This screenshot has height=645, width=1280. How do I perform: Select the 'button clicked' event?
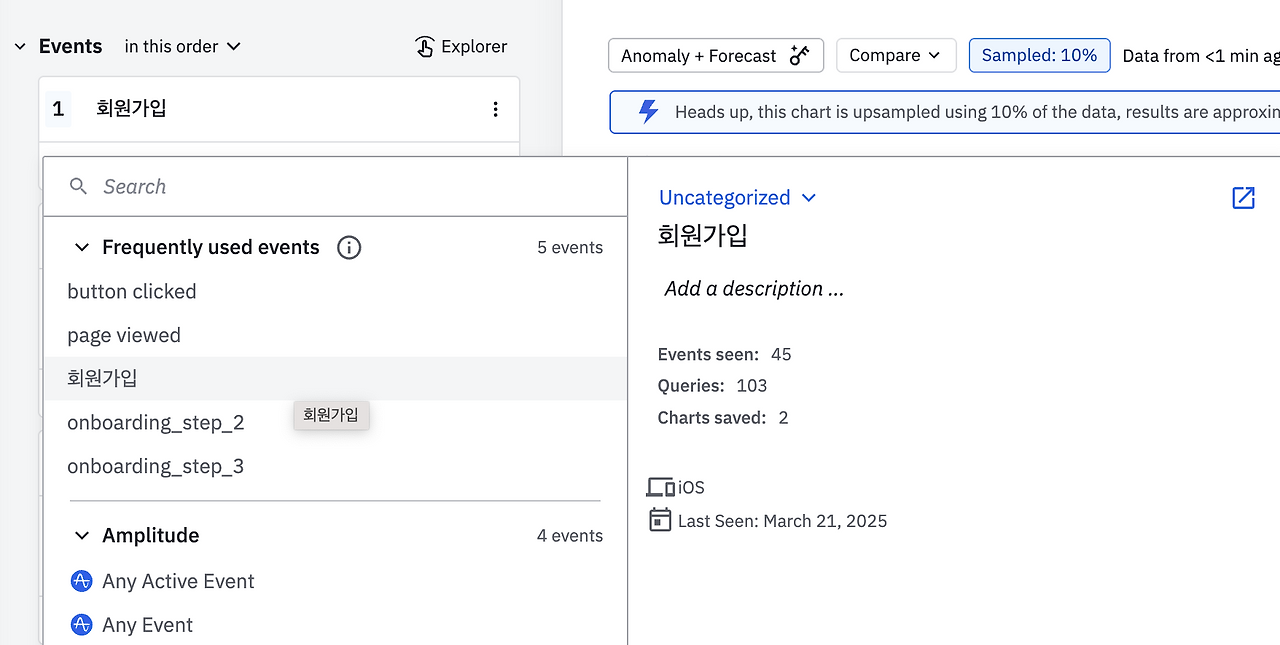[132, 292]
